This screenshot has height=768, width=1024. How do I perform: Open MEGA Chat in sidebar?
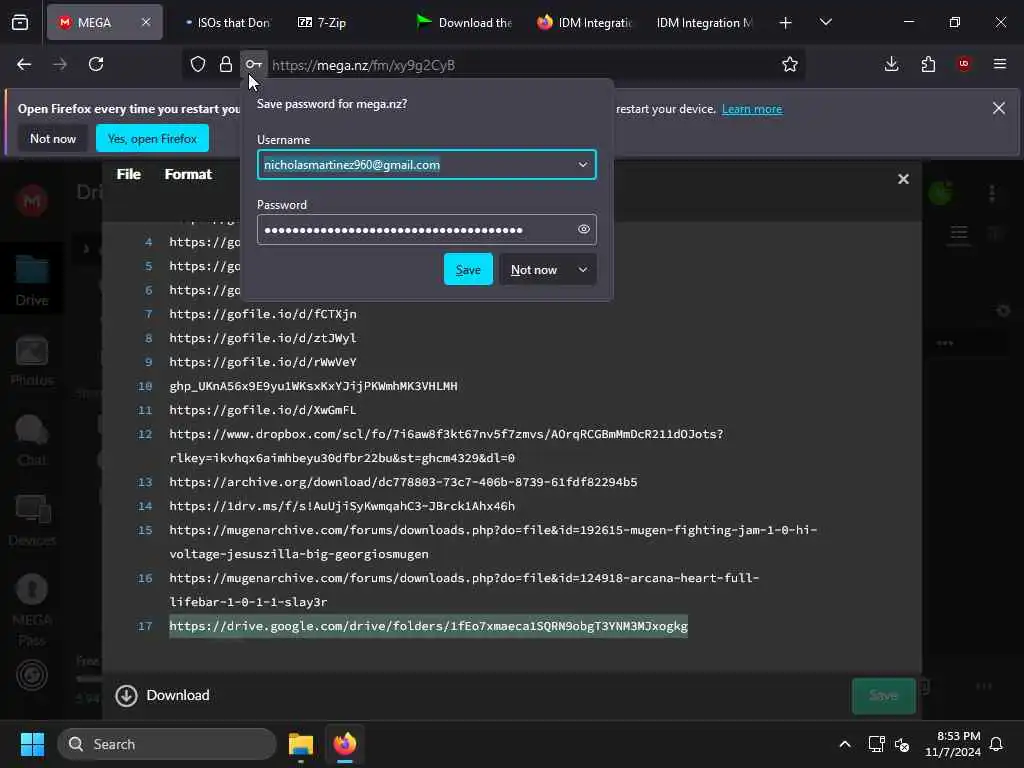point(32,441)
